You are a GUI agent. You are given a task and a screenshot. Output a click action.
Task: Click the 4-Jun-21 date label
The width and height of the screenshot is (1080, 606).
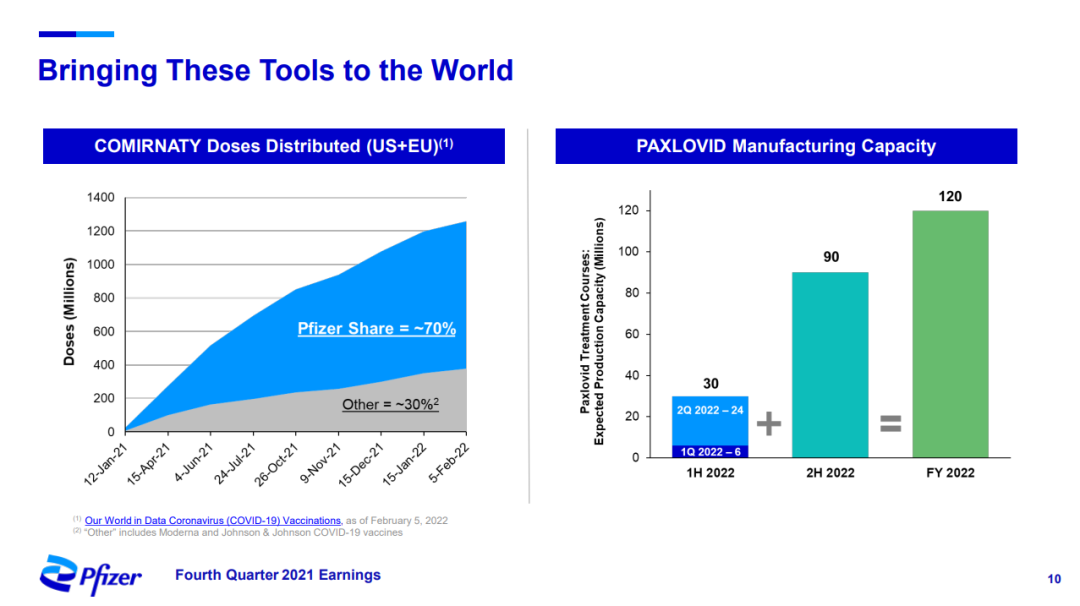coord(193,461)
